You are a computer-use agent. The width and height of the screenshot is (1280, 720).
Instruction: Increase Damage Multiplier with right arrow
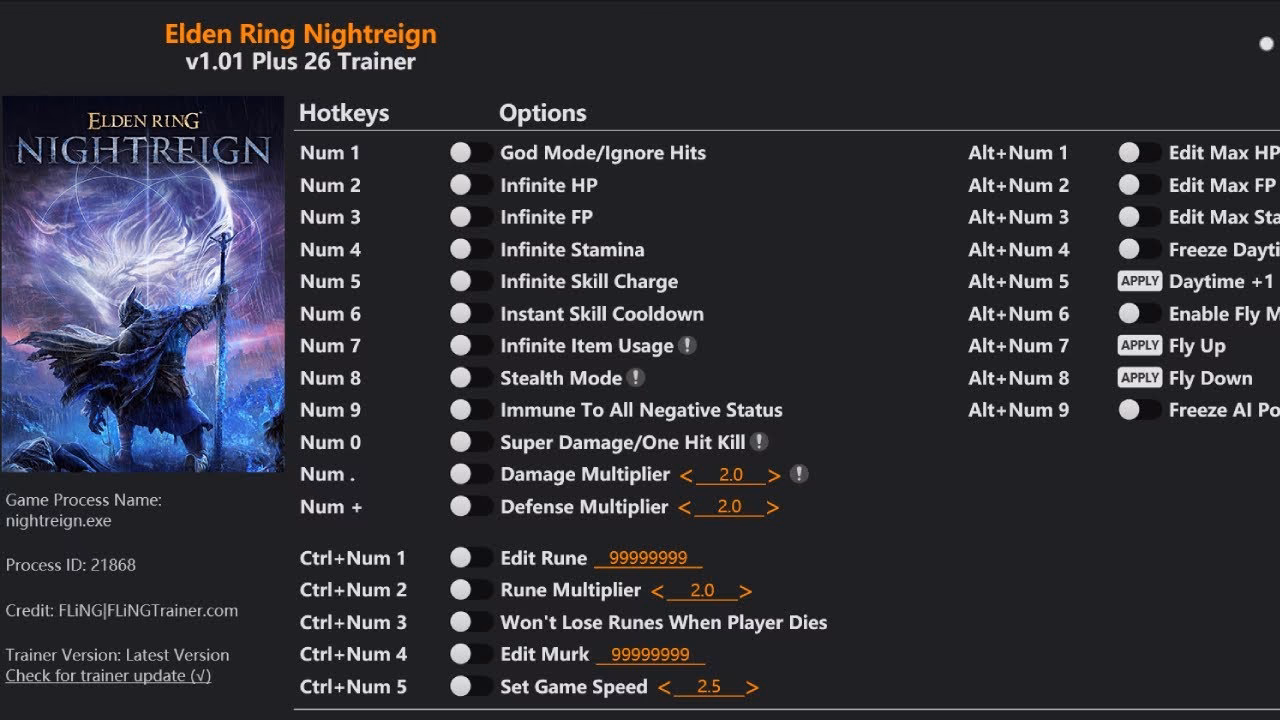coord(774,476)
